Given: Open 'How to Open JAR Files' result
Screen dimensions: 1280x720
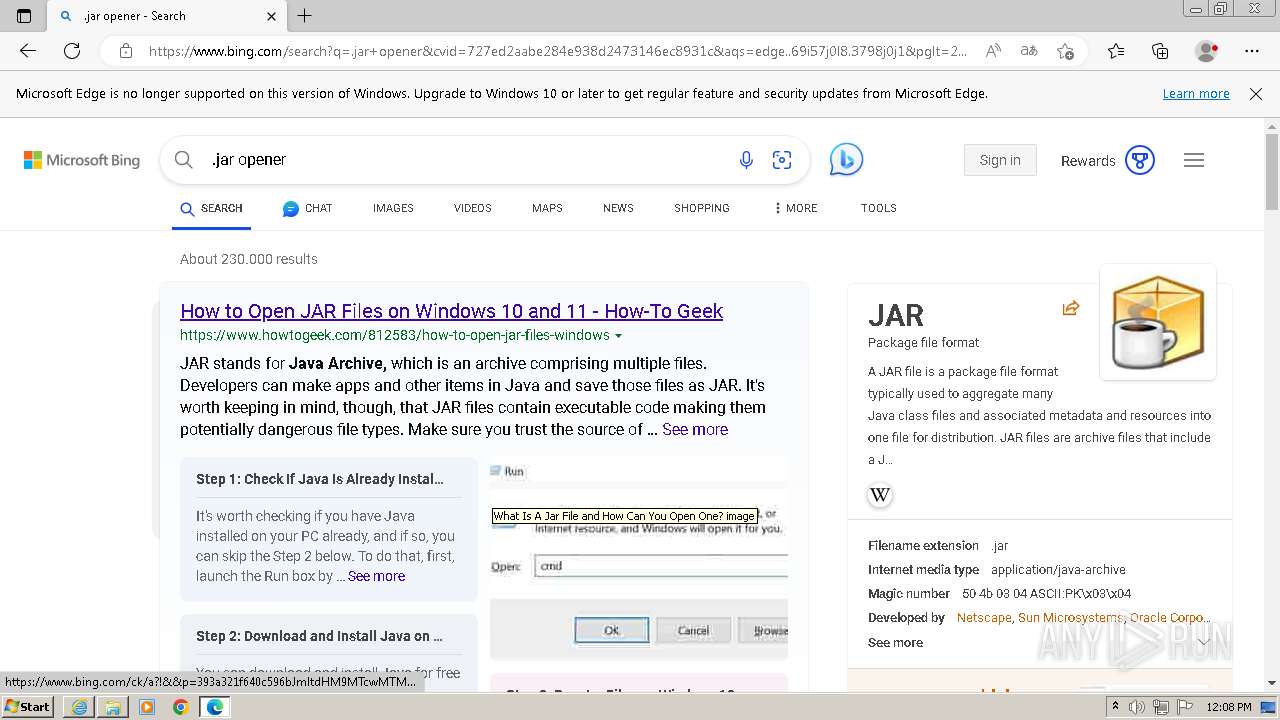Looking at the screenshot, I should (451, 311).
